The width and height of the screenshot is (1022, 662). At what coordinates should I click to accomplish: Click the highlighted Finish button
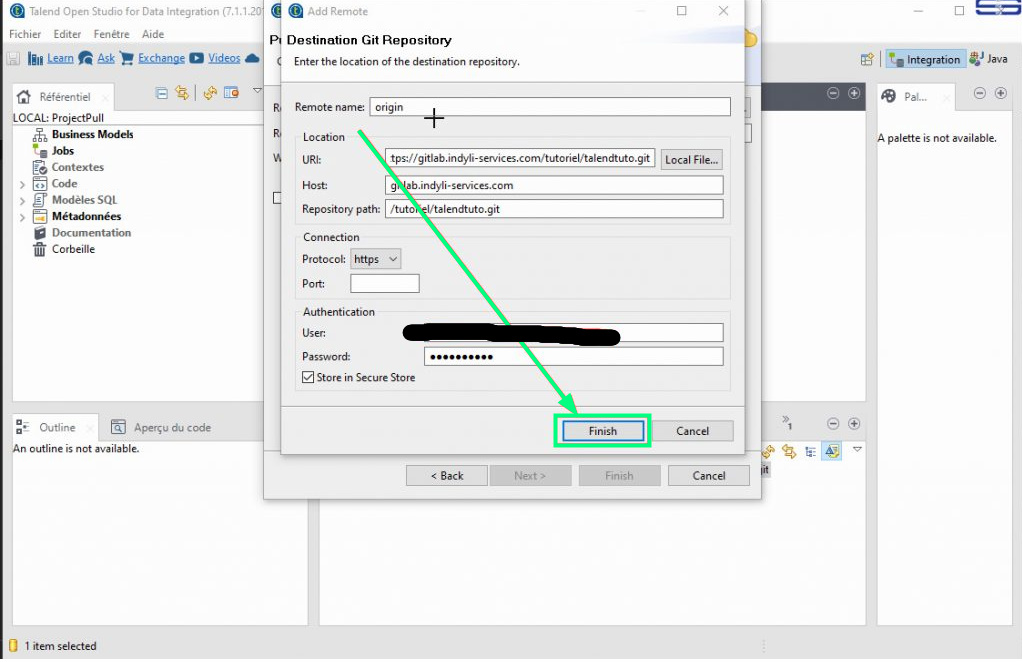point(602,431)
